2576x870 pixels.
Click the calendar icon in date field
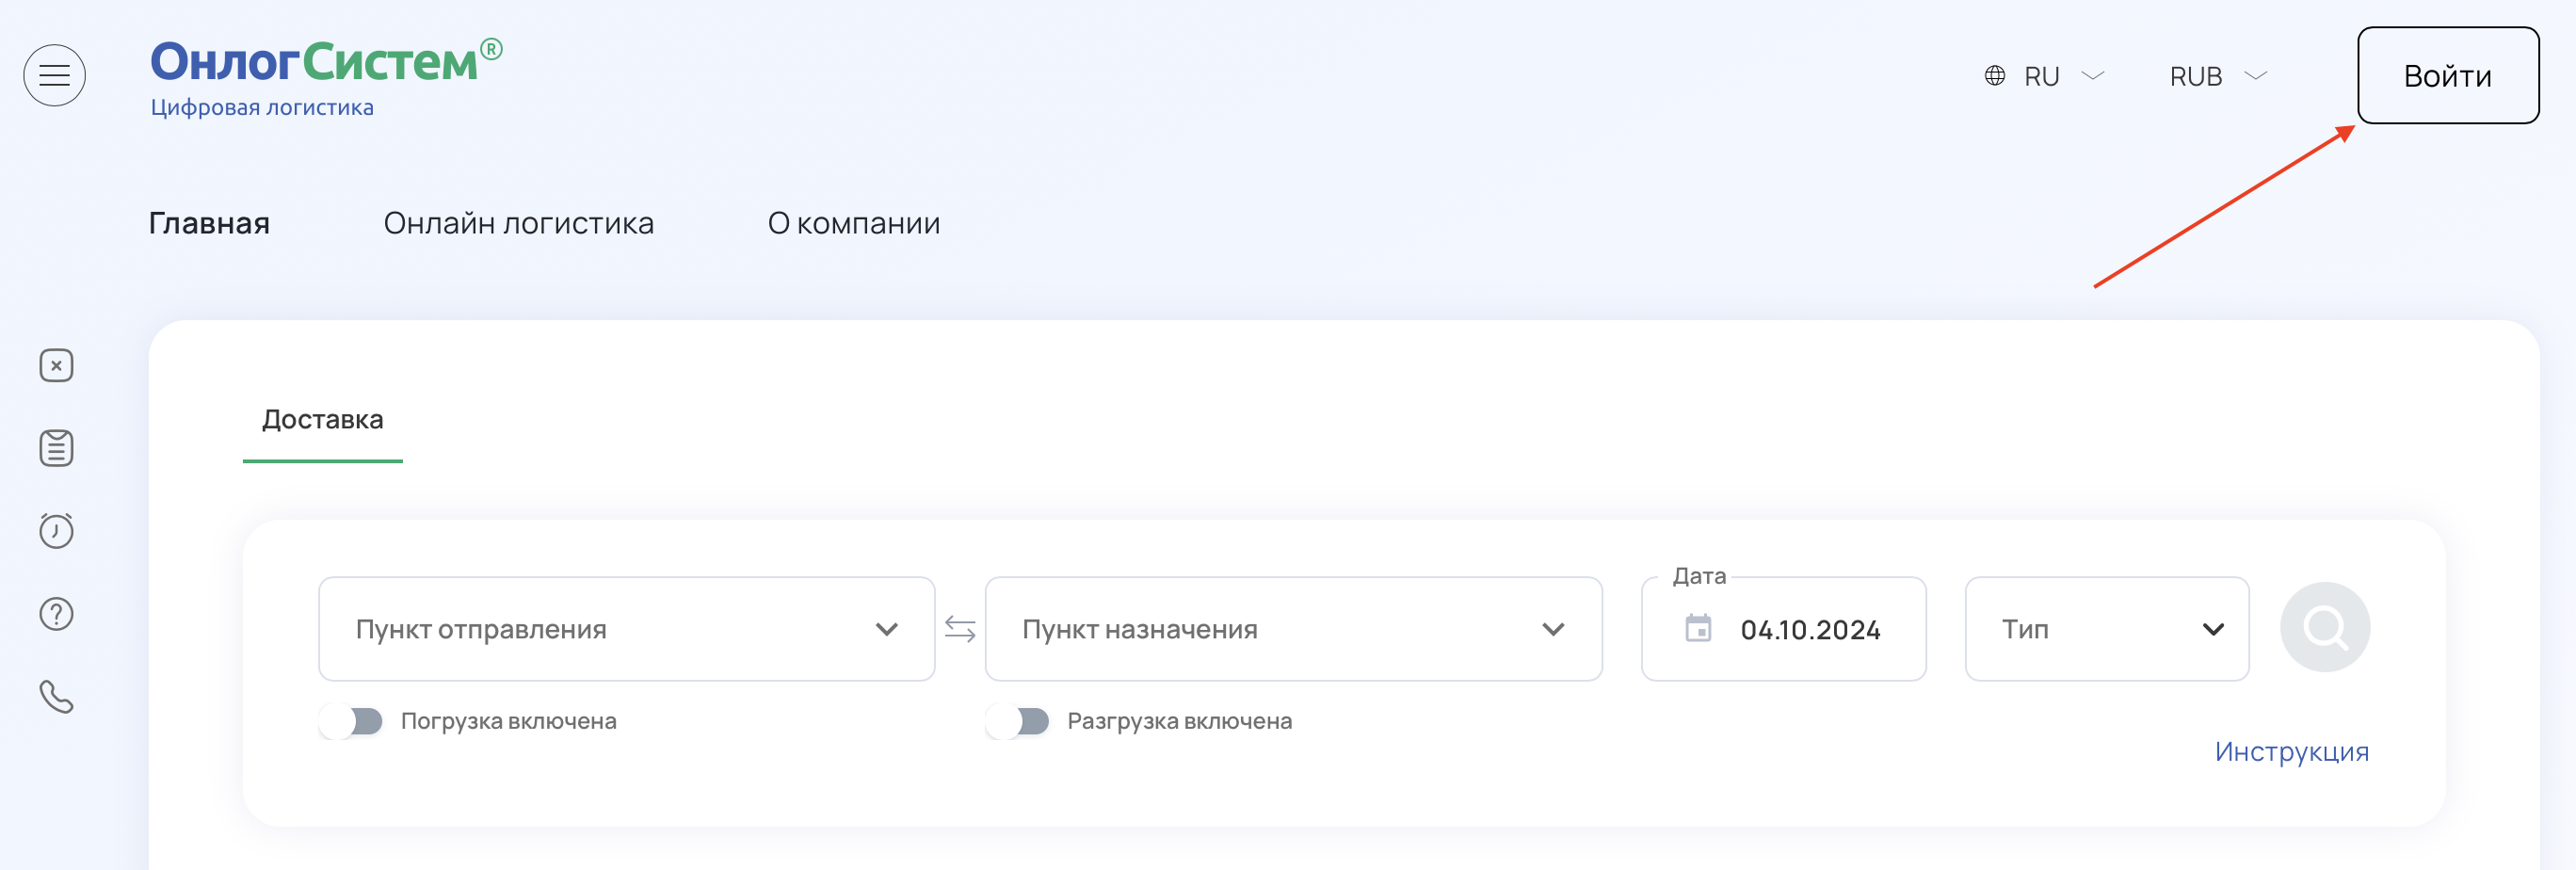coord(1698,629)
